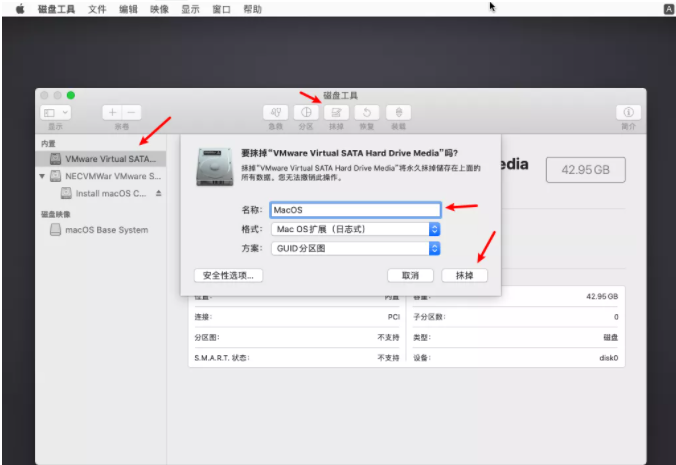Click the 取消 cancel button
The width and height of the screenshot is (676, 465).
(x=410, y=275)
